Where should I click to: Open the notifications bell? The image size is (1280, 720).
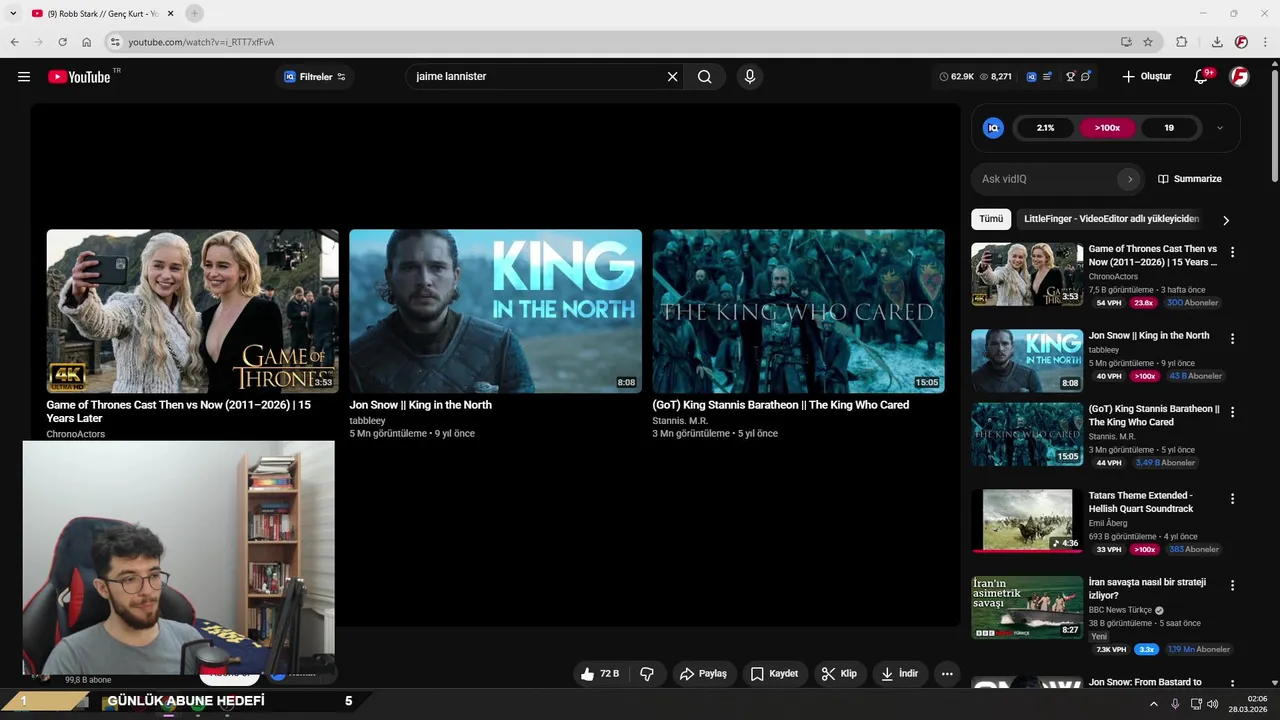pos(1202,77)
